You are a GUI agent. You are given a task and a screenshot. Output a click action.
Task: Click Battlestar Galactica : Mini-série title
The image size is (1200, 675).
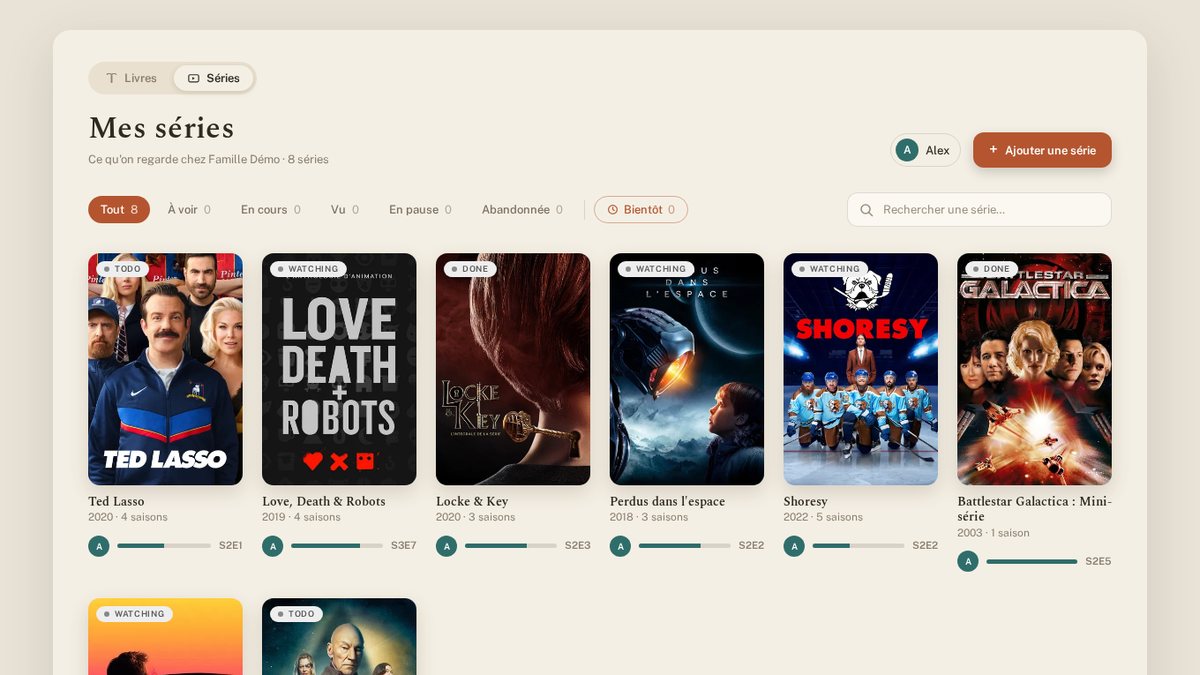coord(1035,509)
